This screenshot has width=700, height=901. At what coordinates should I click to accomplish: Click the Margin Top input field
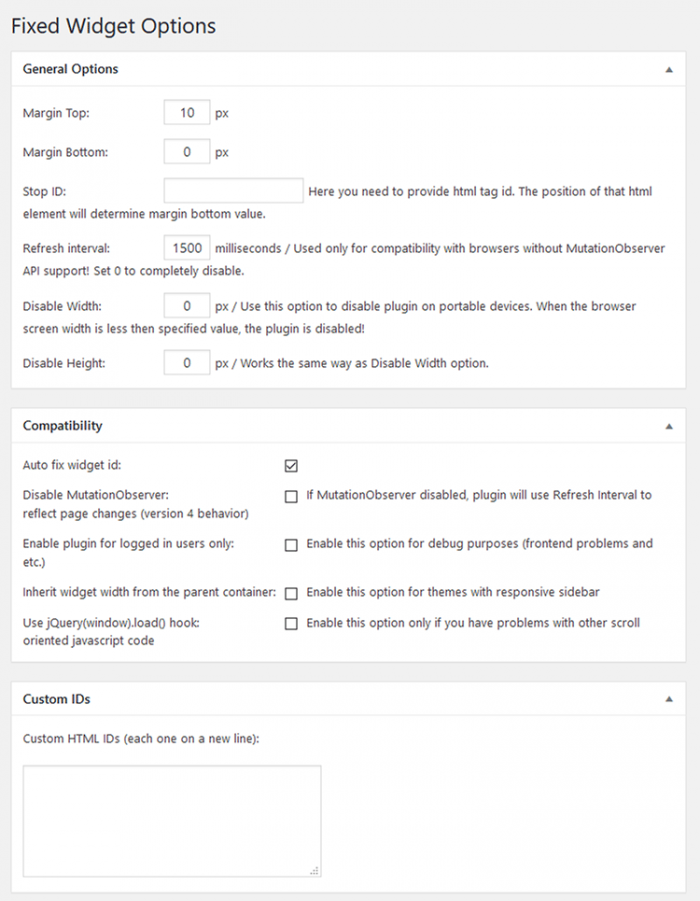tap(187, 113)
